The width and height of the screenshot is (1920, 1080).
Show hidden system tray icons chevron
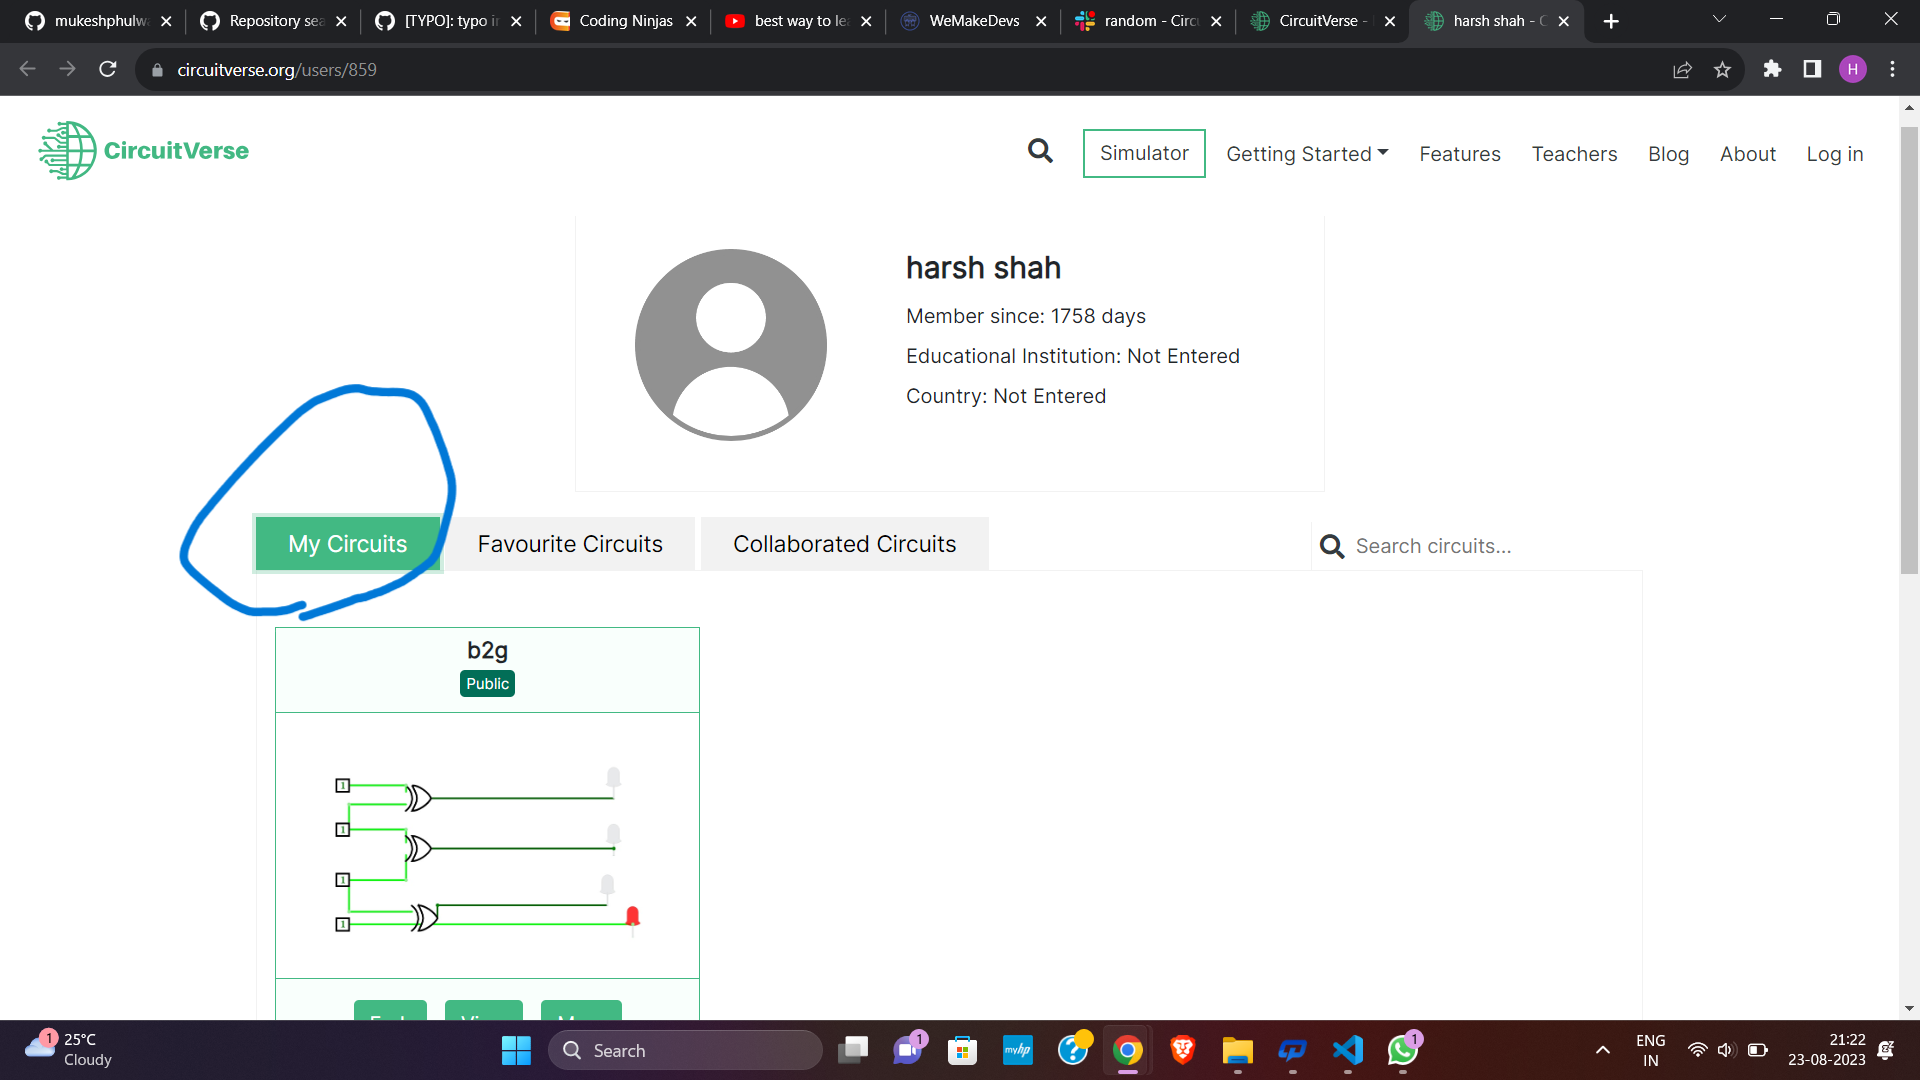pyautogui.click(x=1603, y=1050)
